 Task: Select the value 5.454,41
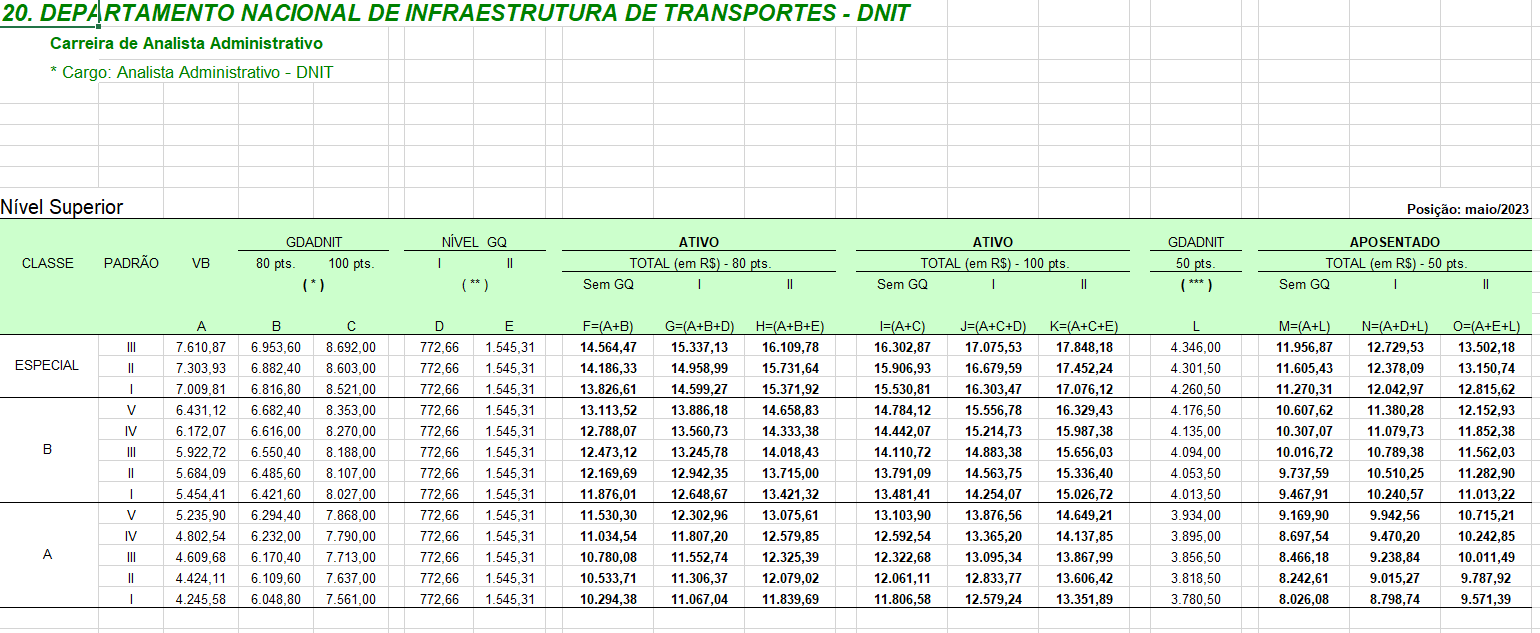[201, 494]
